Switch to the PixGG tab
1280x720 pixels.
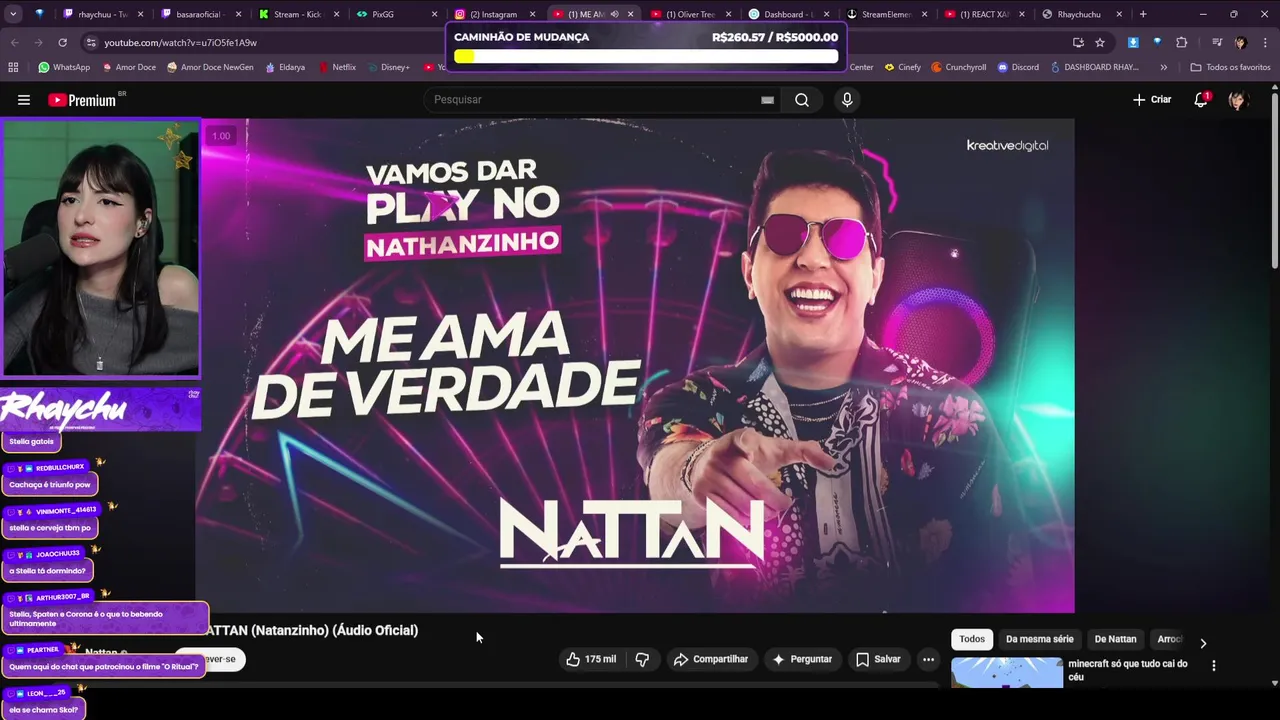tap(395, 14)
